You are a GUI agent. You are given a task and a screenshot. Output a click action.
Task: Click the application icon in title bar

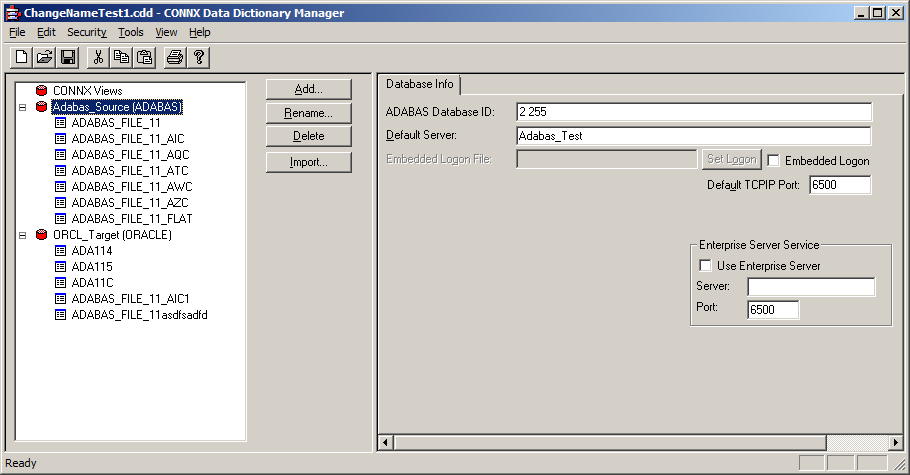point(13,13)
